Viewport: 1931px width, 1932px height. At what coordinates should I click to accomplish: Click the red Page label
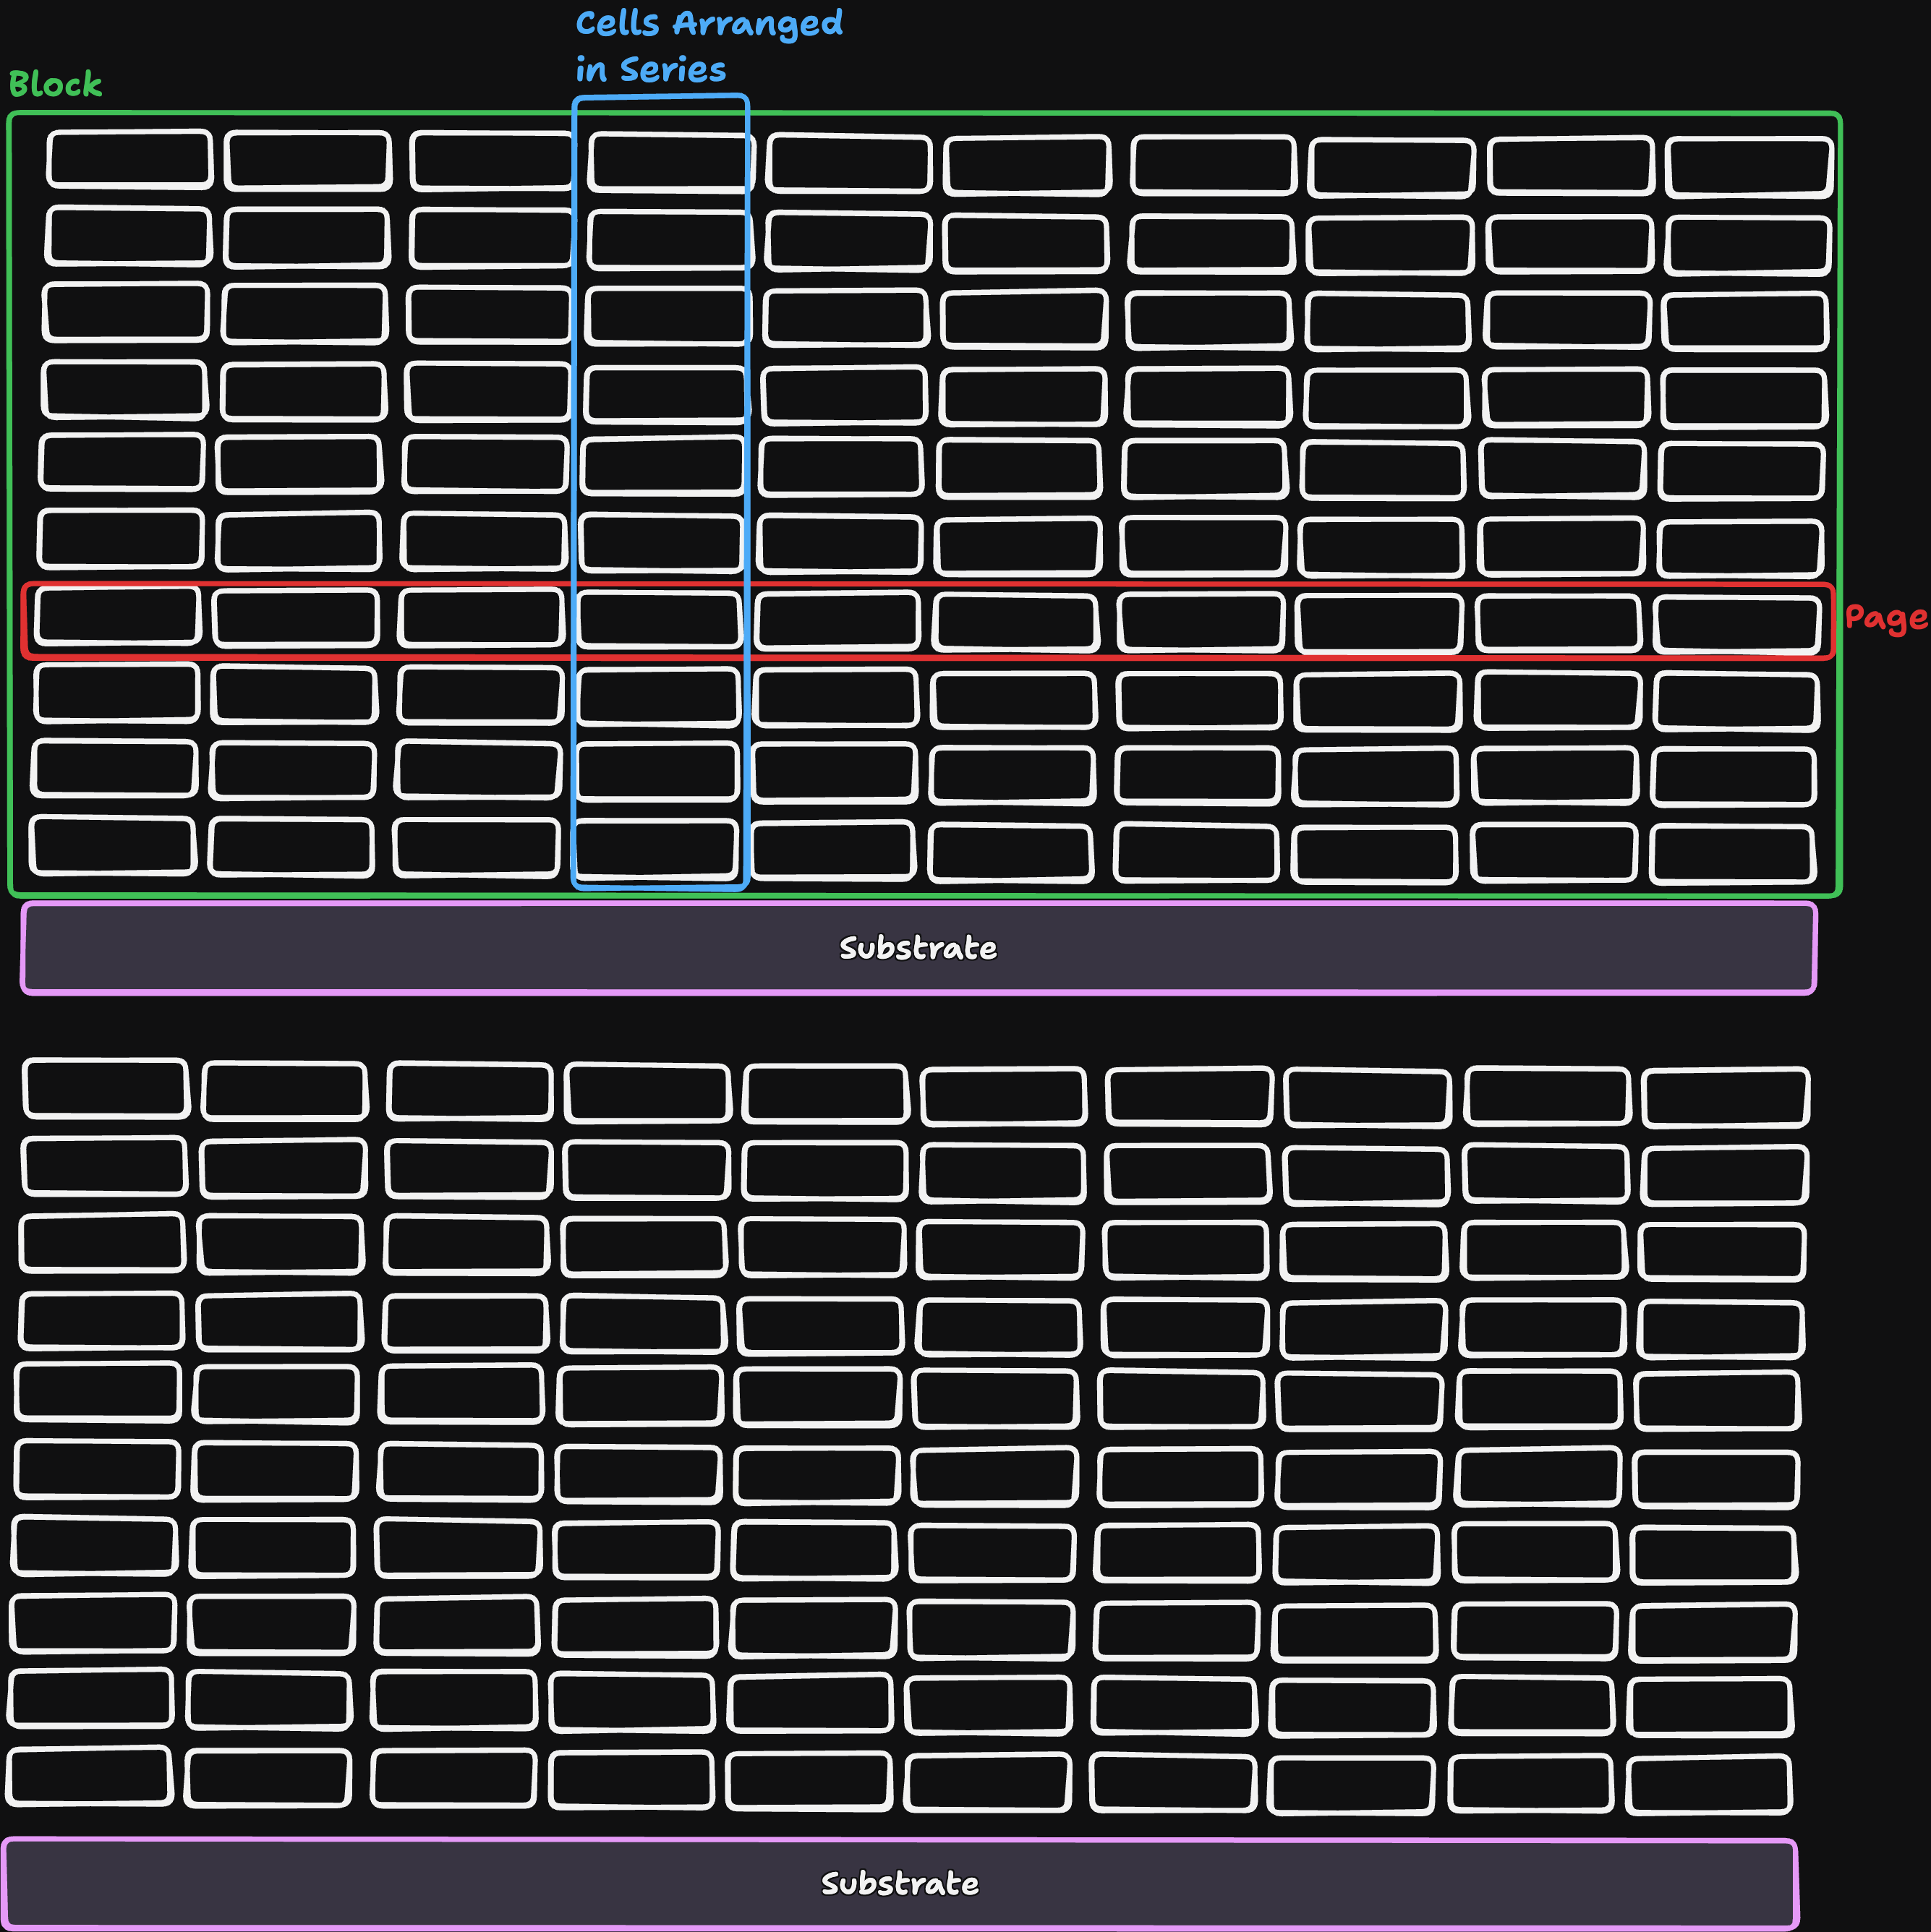click(1886, 618)
